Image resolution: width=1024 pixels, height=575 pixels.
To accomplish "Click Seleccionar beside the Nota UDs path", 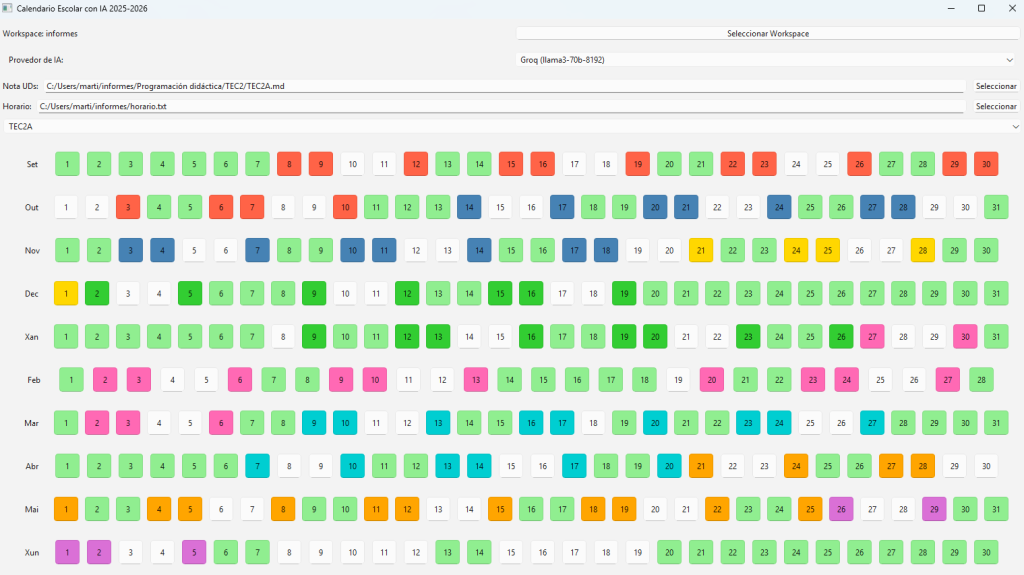I will point(995,86).
